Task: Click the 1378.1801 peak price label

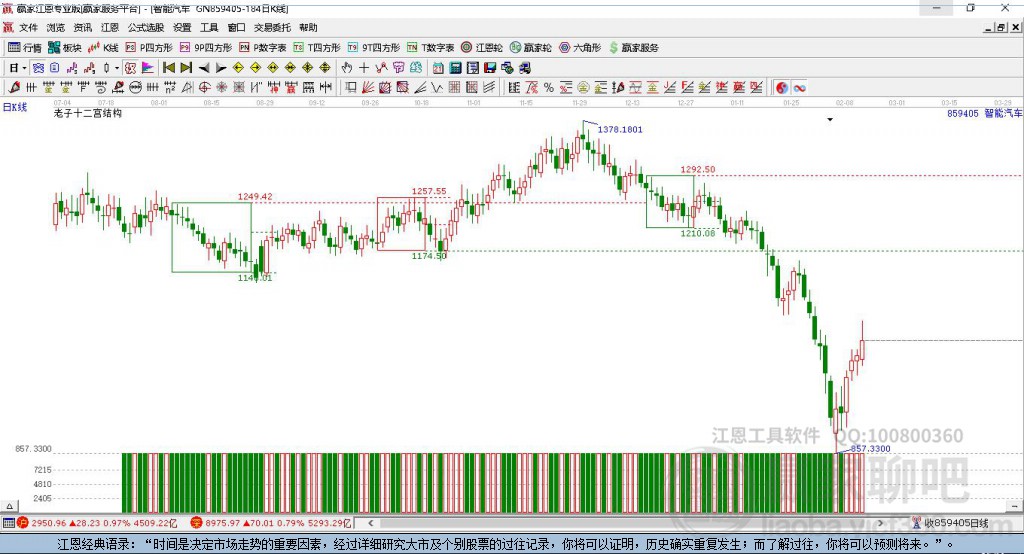Action: pos(620,129)
